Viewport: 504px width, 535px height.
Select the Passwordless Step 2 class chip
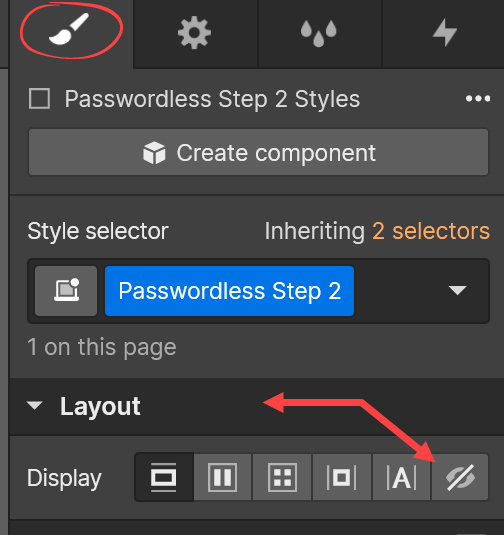[229, 291]
